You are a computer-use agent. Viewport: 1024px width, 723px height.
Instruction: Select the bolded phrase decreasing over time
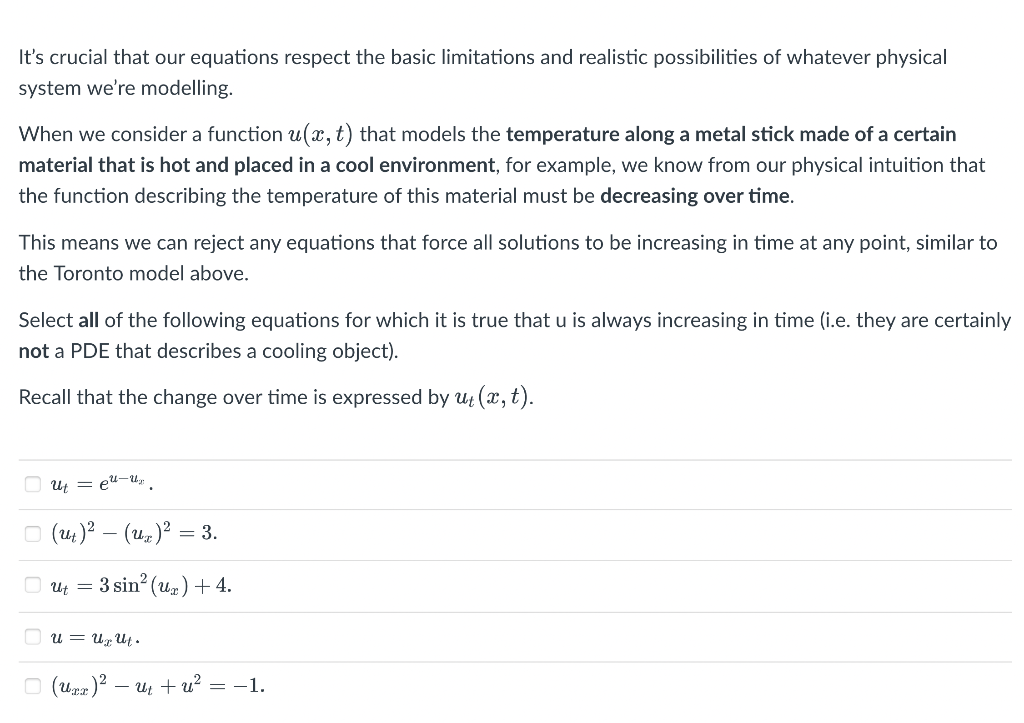693,196
